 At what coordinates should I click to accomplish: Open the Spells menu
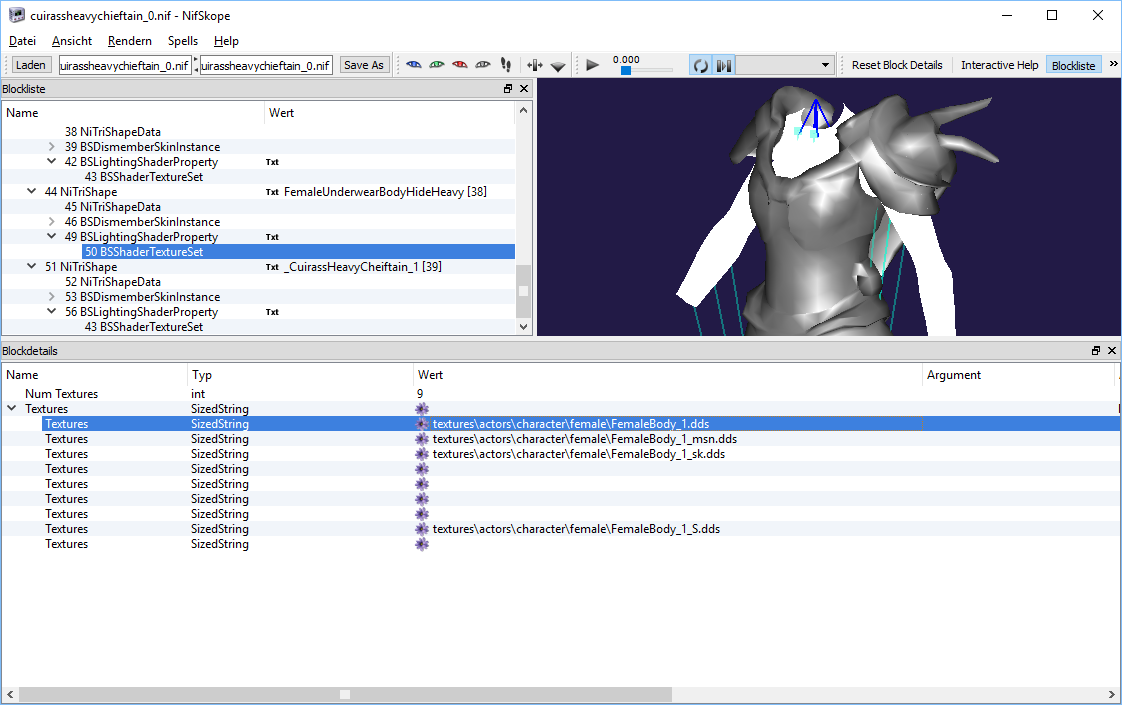point(182,41)
